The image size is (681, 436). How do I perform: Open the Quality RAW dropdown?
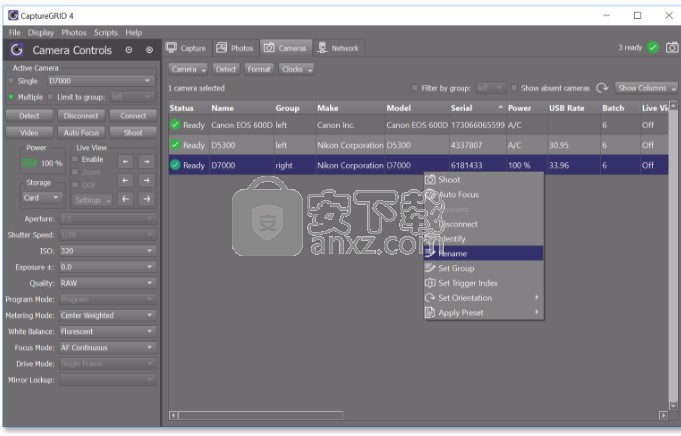tap(107, 283)
